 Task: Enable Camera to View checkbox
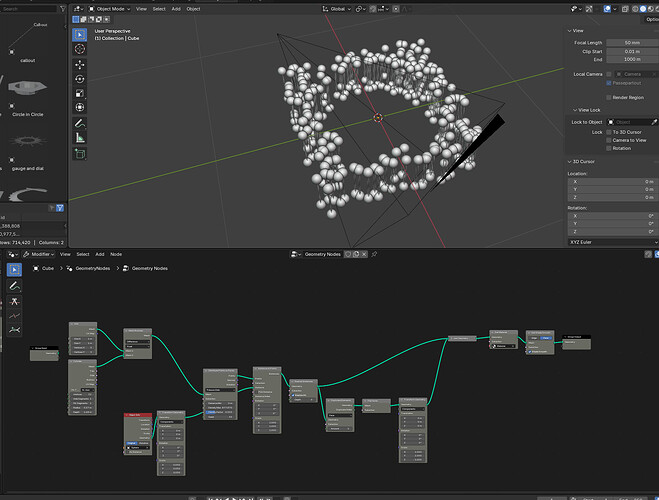click(x=609, y=140)
